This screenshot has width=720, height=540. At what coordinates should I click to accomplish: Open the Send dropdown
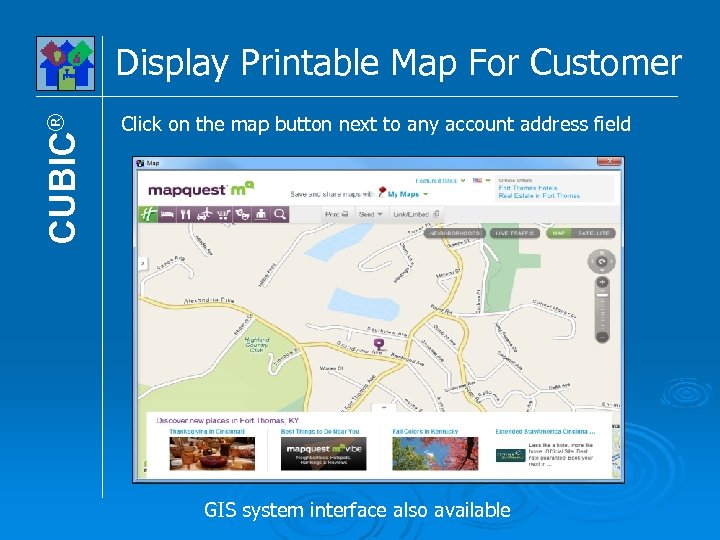click(370, 214)
